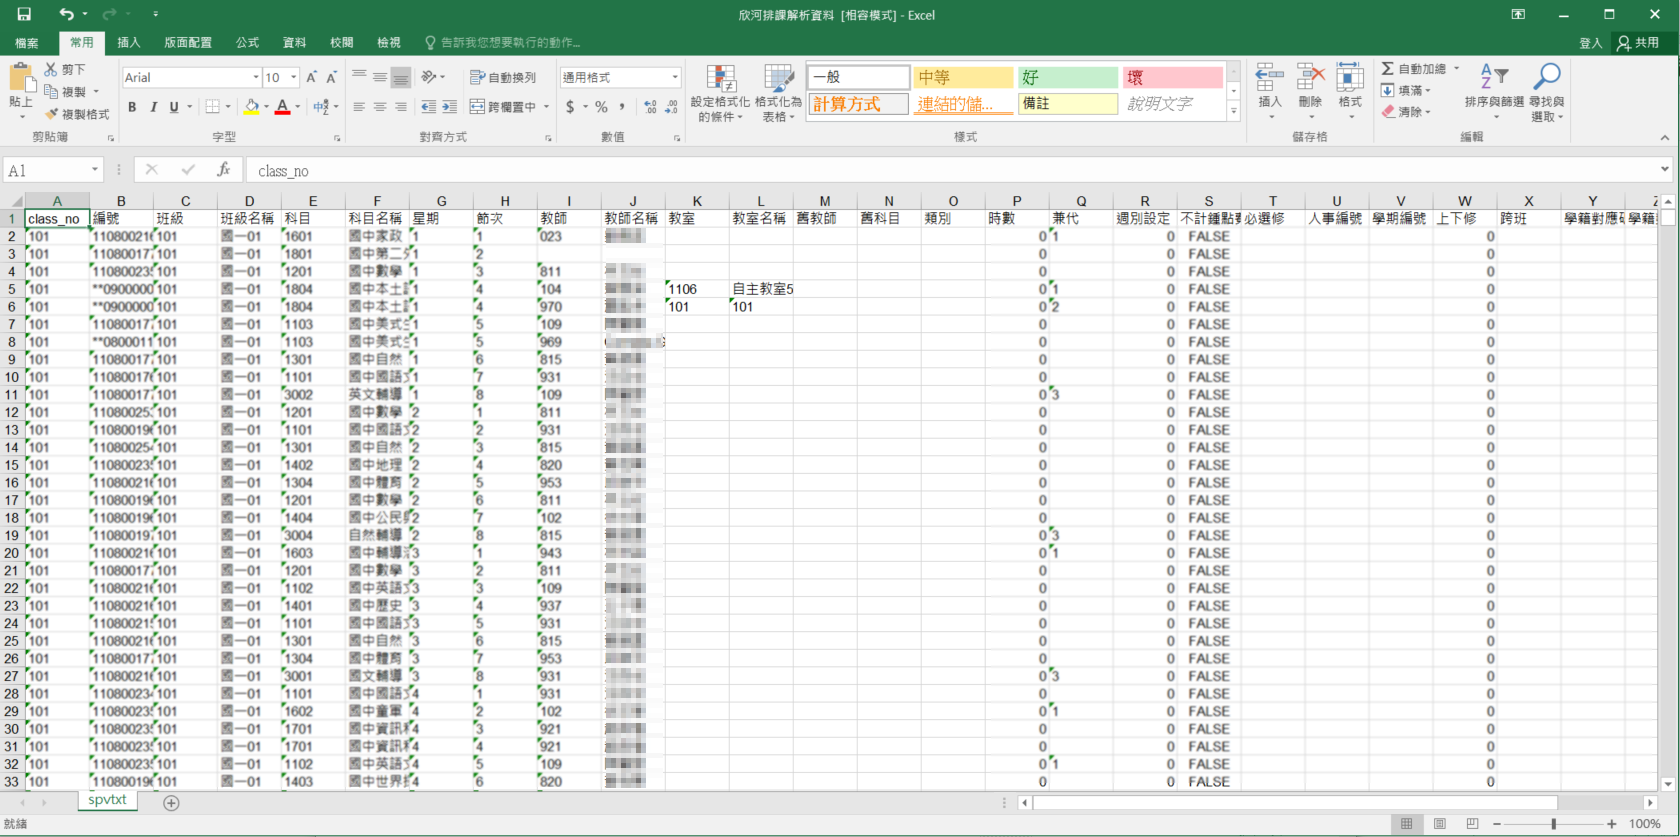Viewport: 1680px width, 837px height.
Task: Switch to the 公式 (Formulas) ribbon tab
Action: [247, 42]
